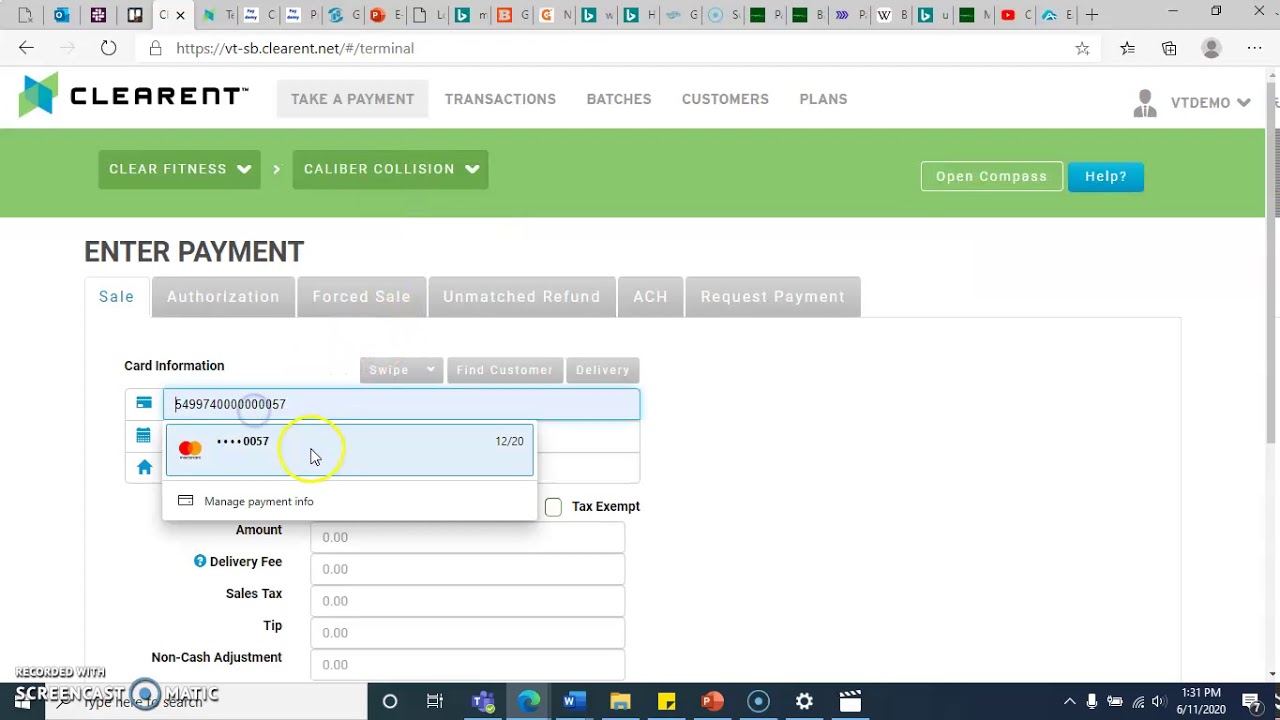Click the Amount input field
This screenshot has height=720, width=1280.
tap(467, 537)
